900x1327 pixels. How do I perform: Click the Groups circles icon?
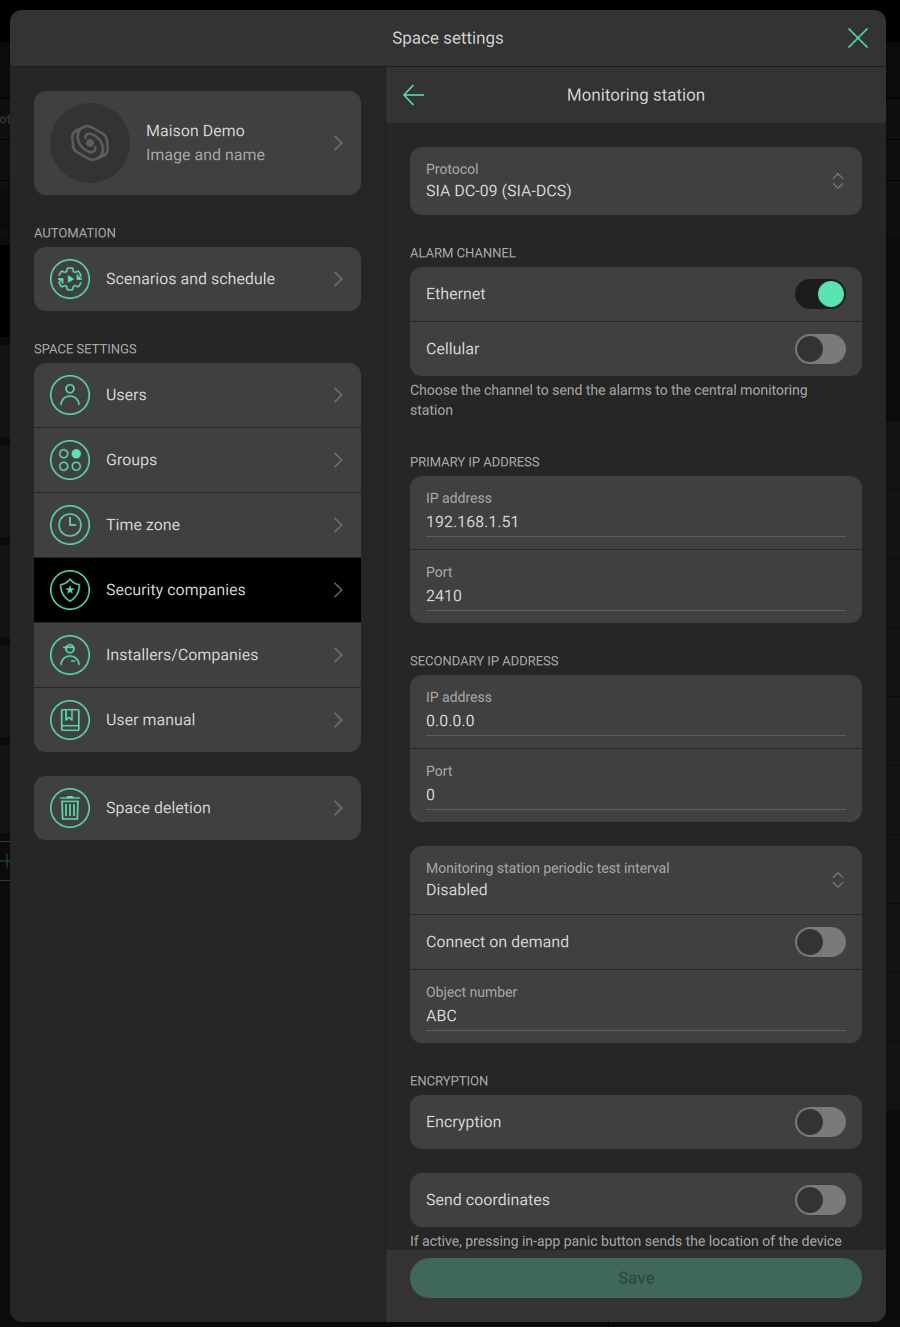70,460
